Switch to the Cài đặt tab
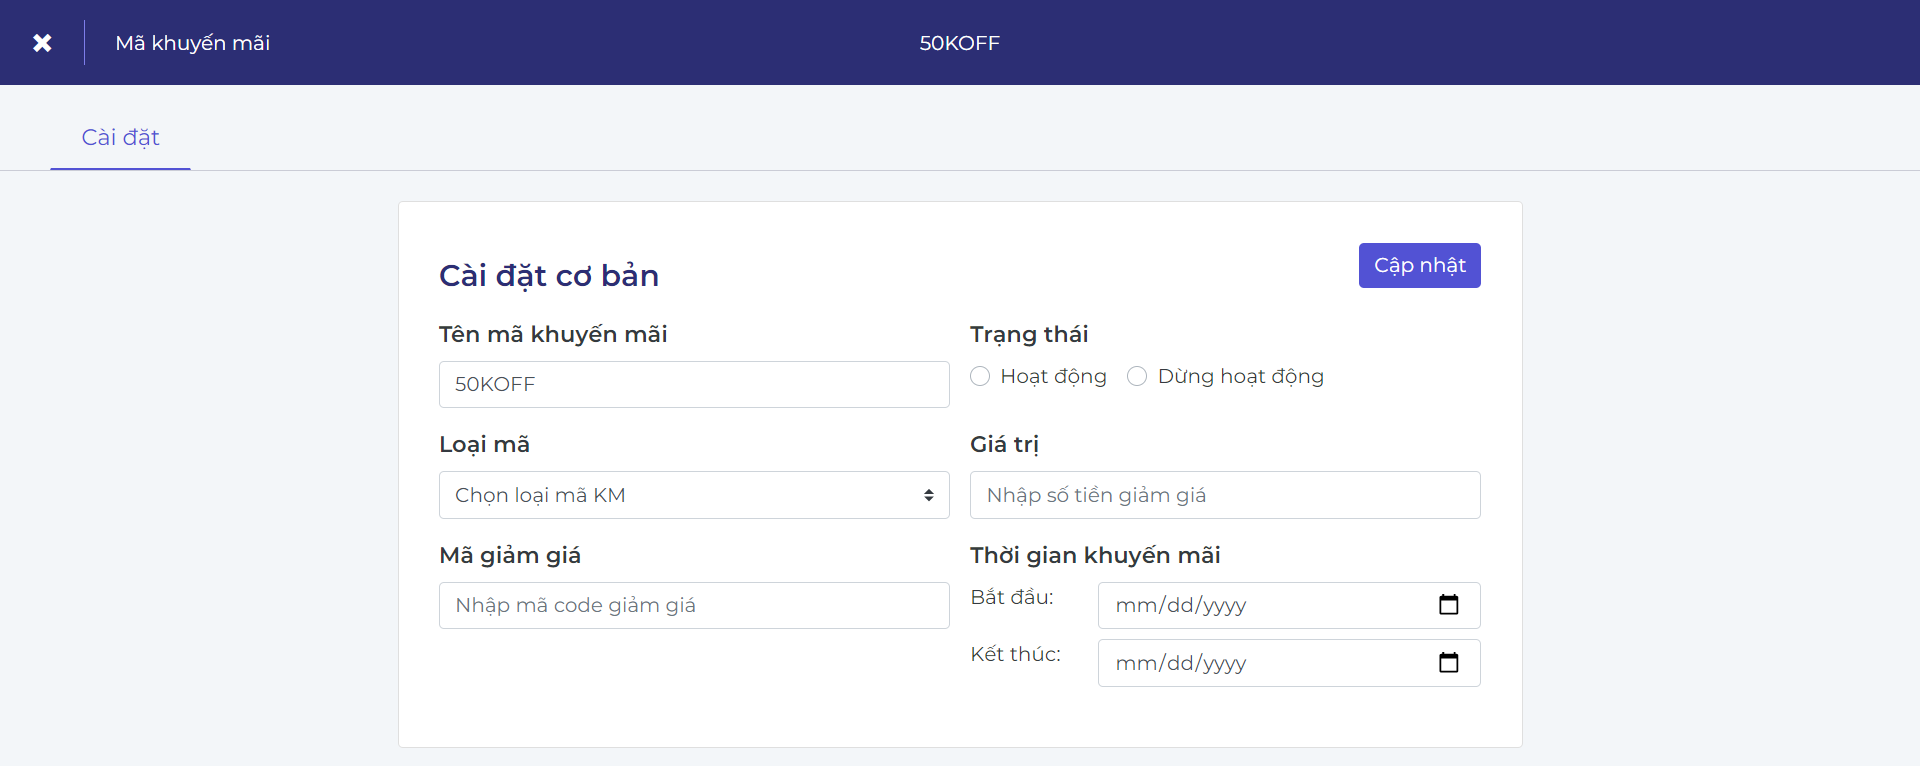 point(120,138)
